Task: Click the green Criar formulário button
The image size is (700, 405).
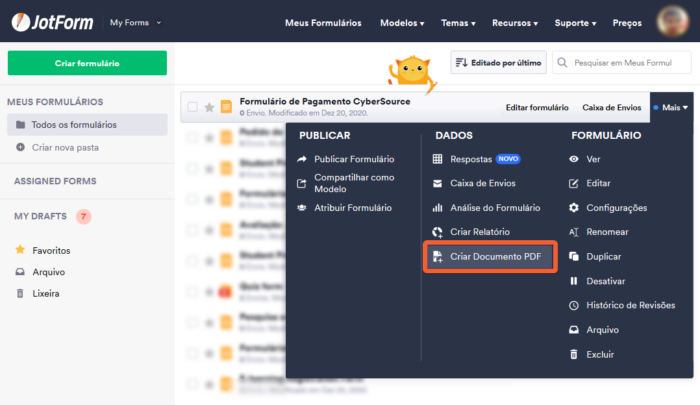Action: [x=87, y=63]
